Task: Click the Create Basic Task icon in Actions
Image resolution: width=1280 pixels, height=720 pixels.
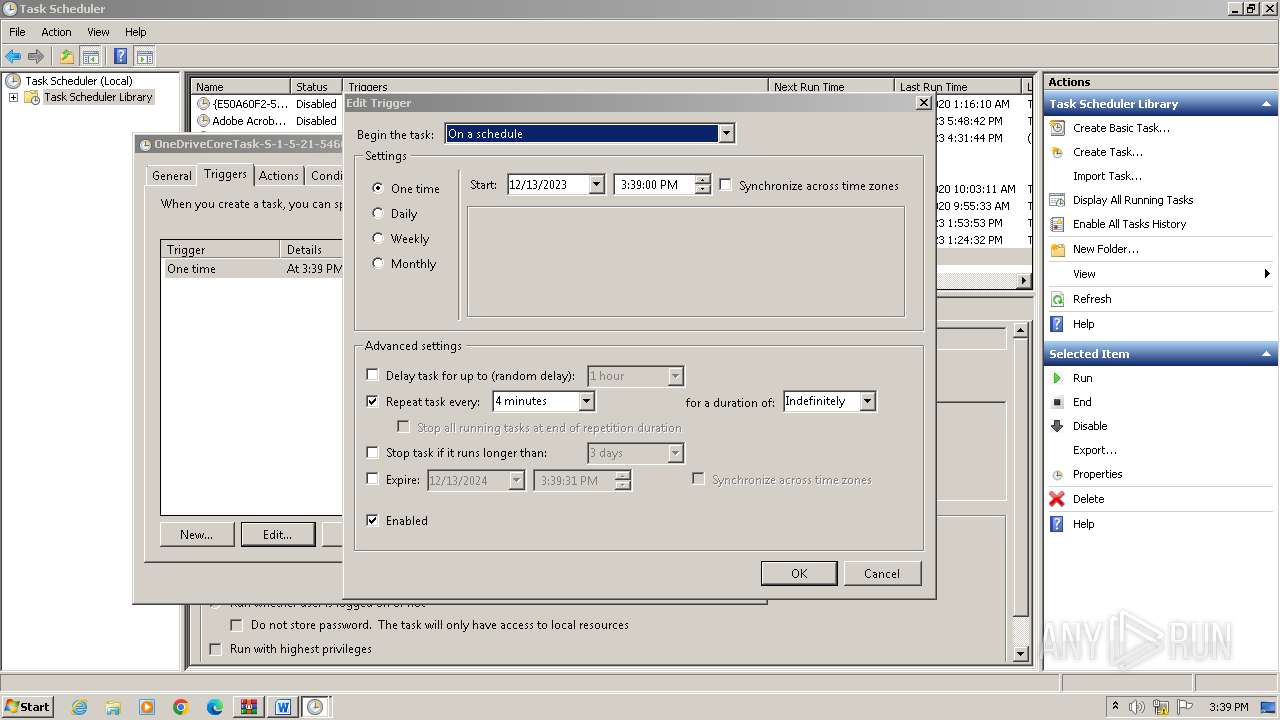Action: tap(1057, 128)
